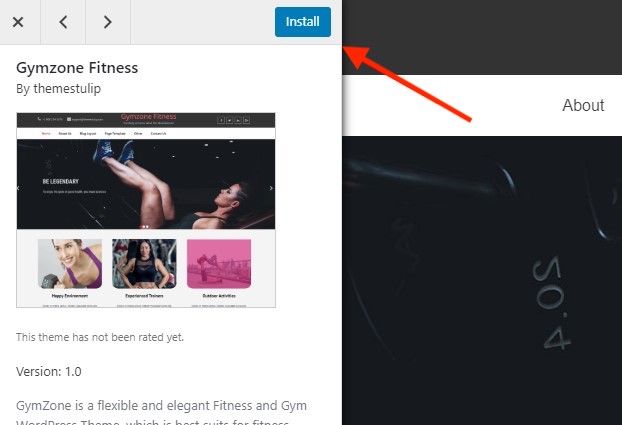Select Home in the screenshot's navigation

tap(46, 134)
